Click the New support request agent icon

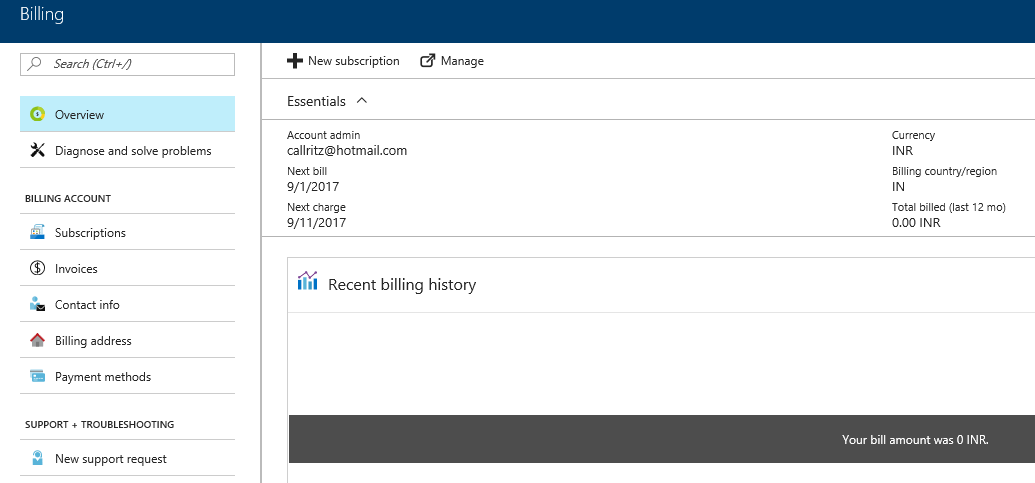pyautogui.click(x=38, y=459)
